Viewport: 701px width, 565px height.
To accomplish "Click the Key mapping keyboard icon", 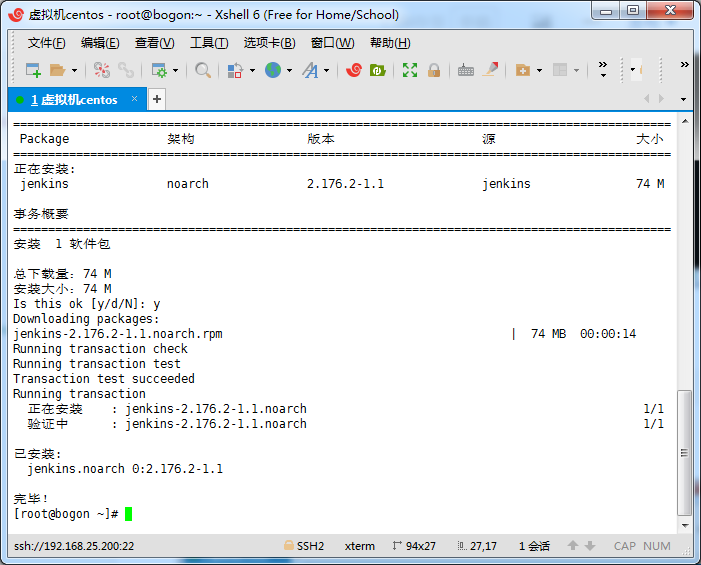I will click(465, 70).
